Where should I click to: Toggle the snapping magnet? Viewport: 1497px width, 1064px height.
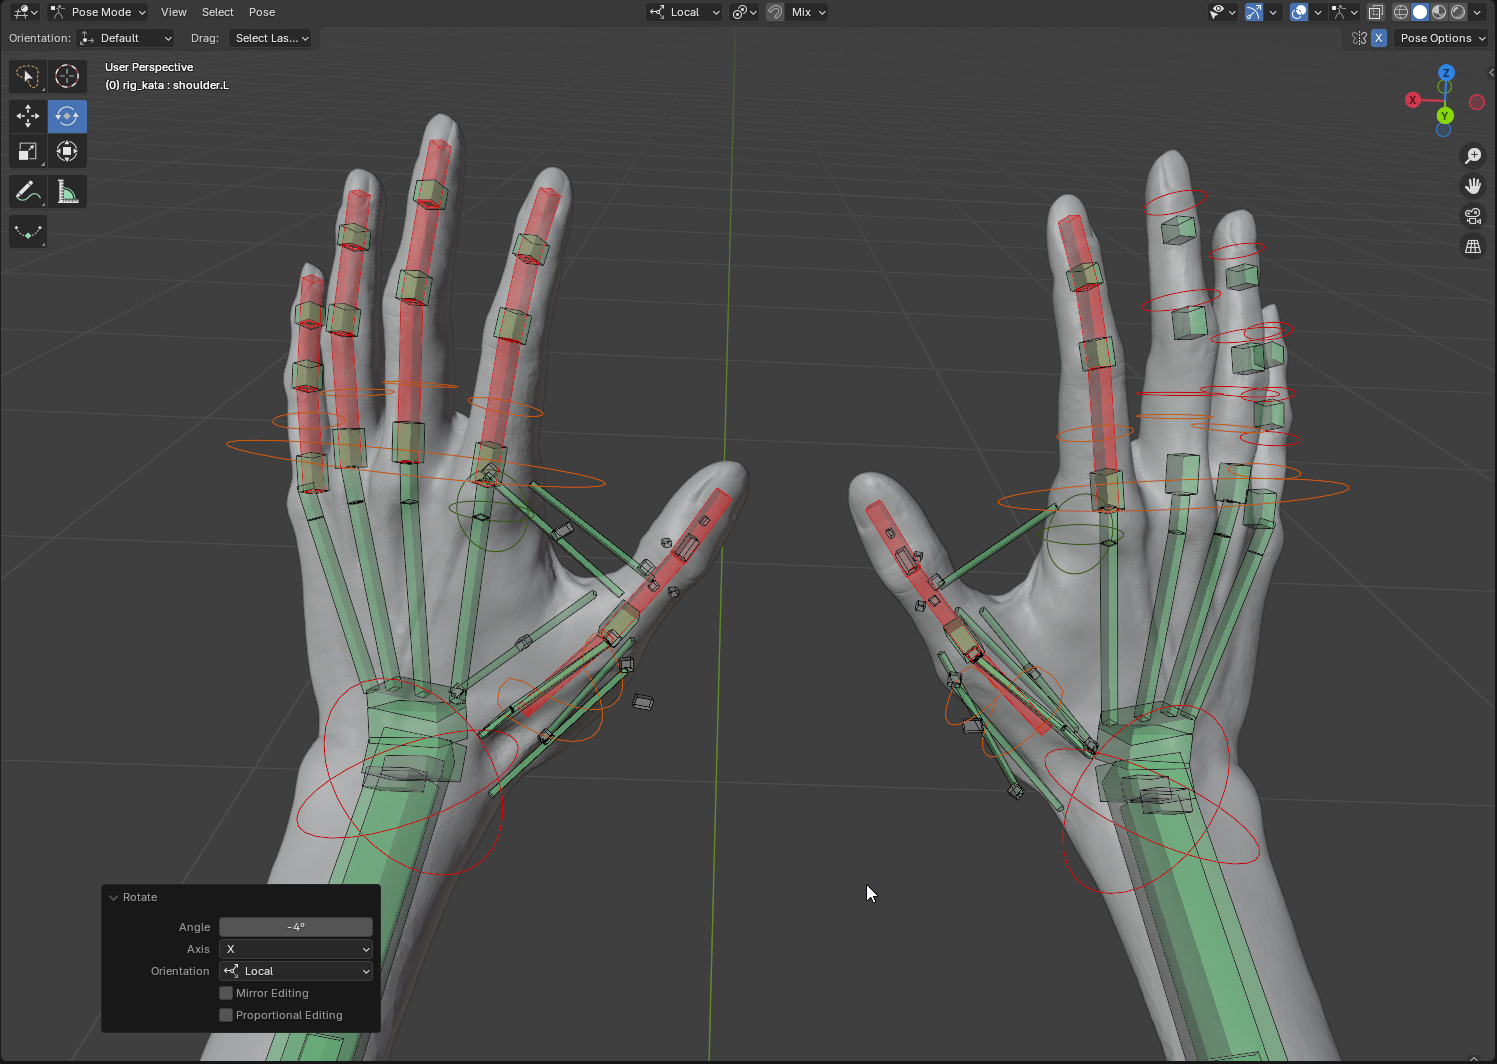[775, 12]
